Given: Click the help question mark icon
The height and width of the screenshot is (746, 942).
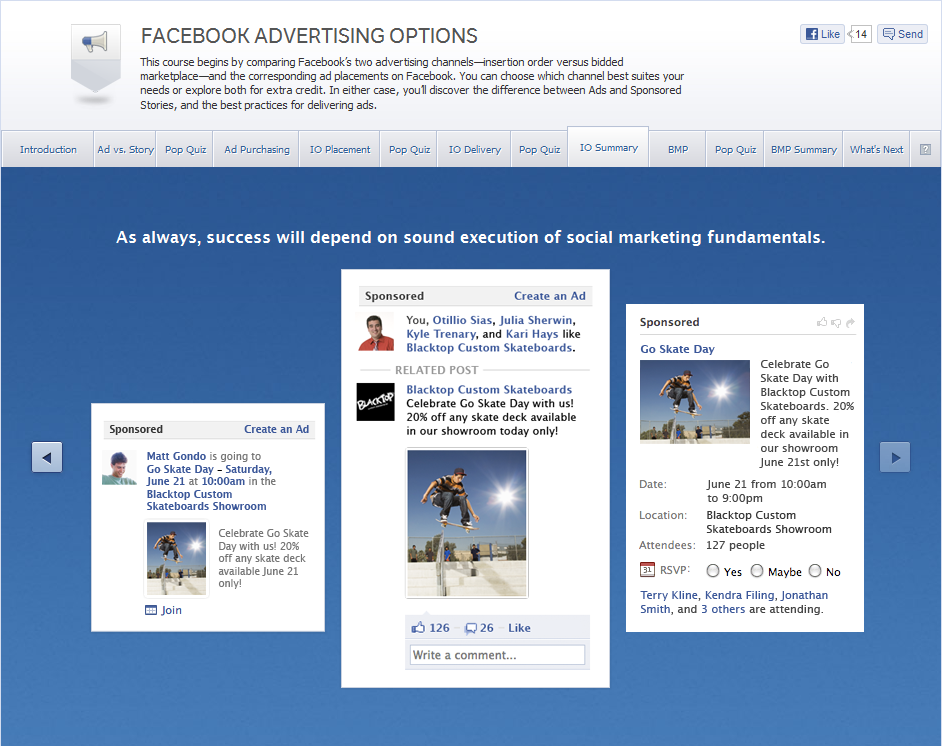Looking at the screenshot, I should tap(925, 150).
